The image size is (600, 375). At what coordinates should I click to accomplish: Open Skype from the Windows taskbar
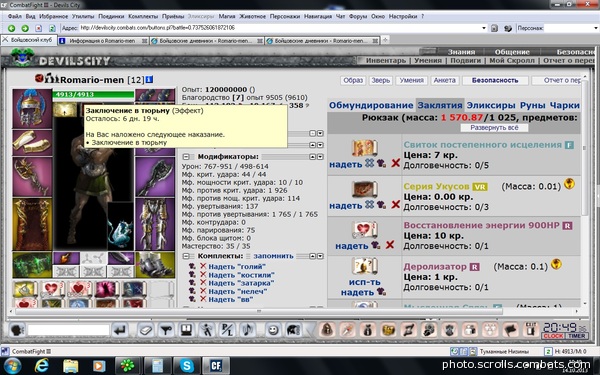coord(187,366)
